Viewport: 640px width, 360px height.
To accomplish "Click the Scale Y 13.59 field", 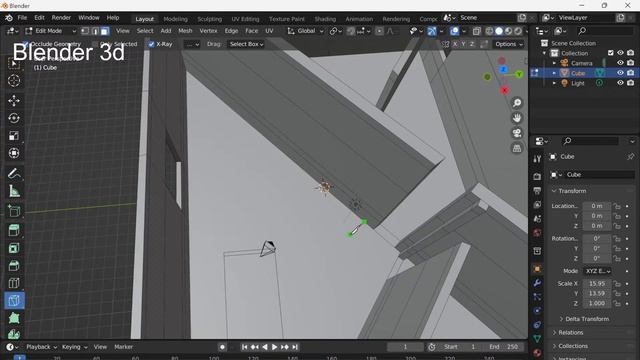I will (x=597, y=293).
